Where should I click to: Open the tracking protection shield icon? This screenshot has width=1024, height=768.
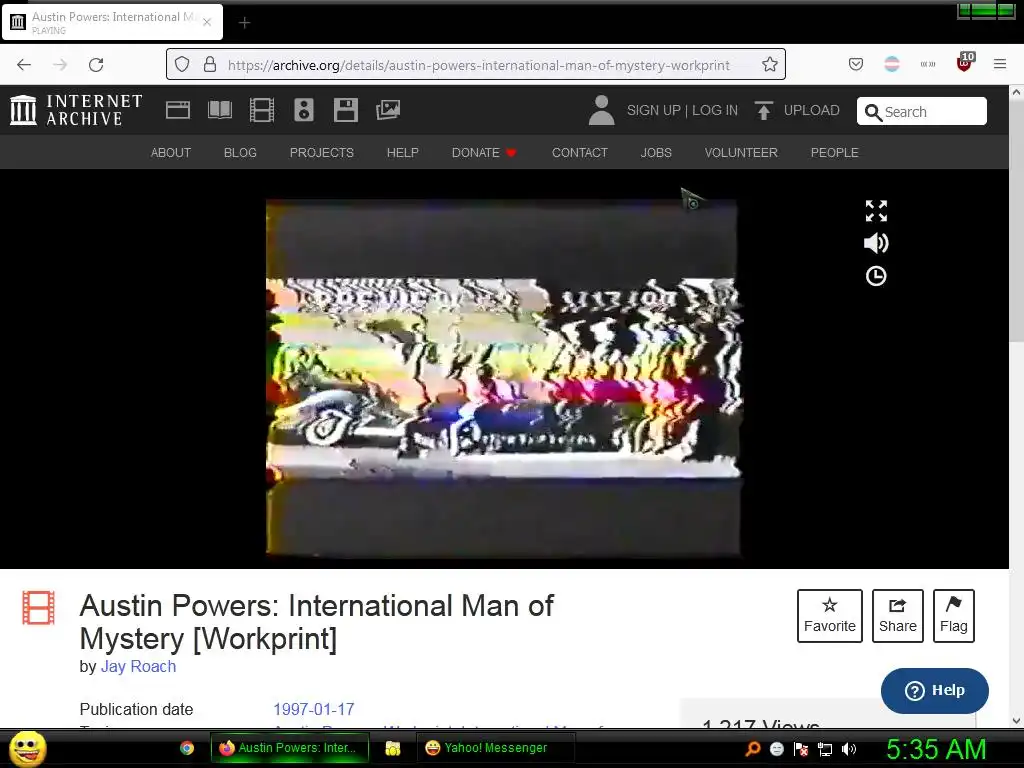[x=182, y=65]
